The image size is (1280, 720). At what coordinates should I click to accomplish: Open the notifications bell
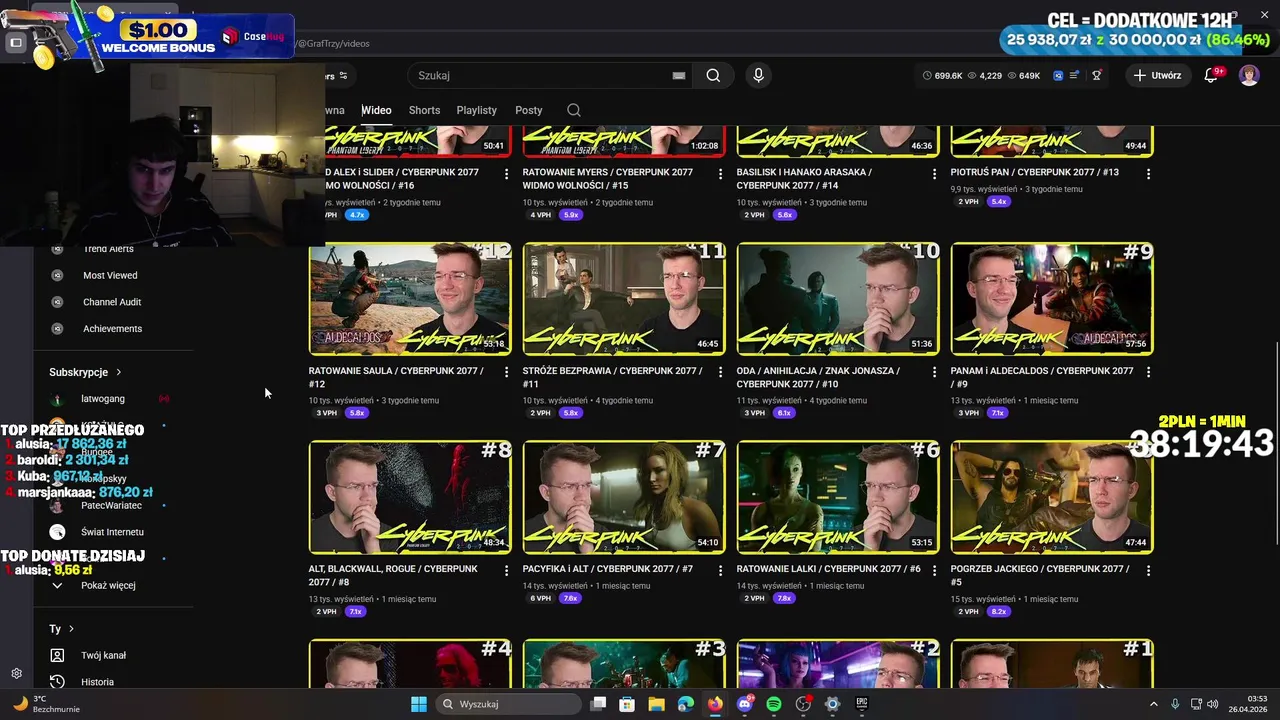point(1211,75)
